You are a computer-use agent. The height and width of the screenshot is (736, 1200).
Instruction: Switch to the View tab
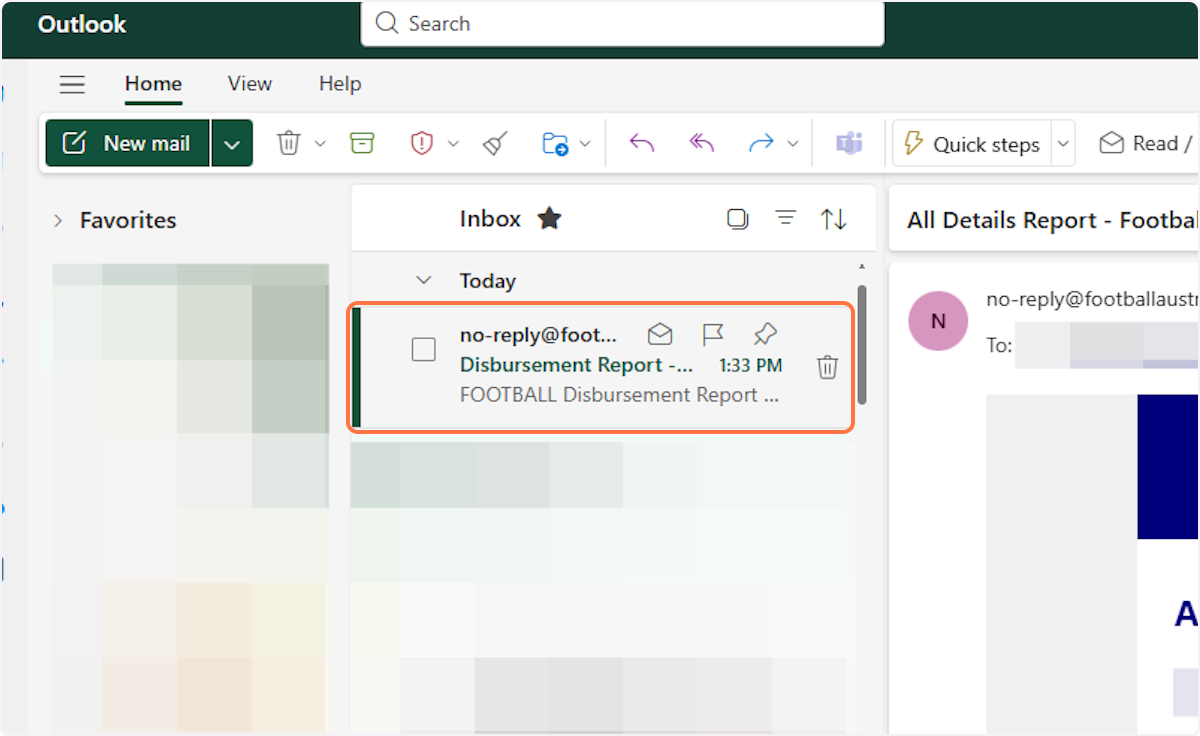click(x=250, y=84)
